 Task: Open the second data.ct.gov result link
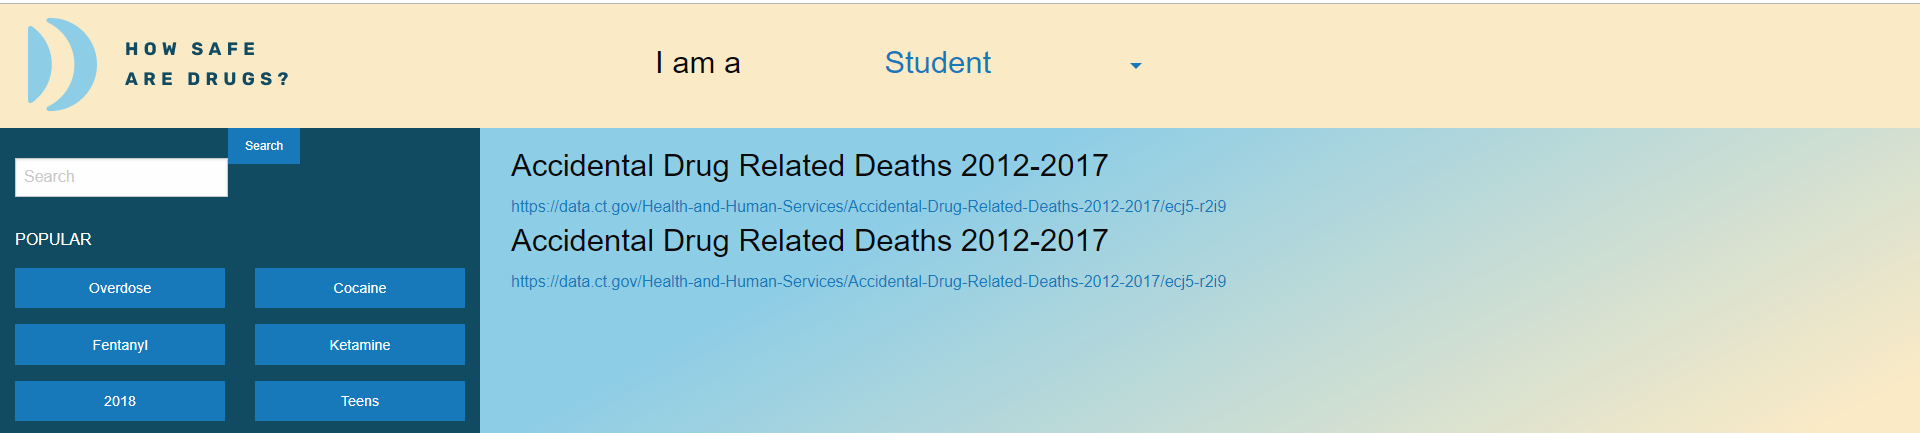click(x=868, y=282)
